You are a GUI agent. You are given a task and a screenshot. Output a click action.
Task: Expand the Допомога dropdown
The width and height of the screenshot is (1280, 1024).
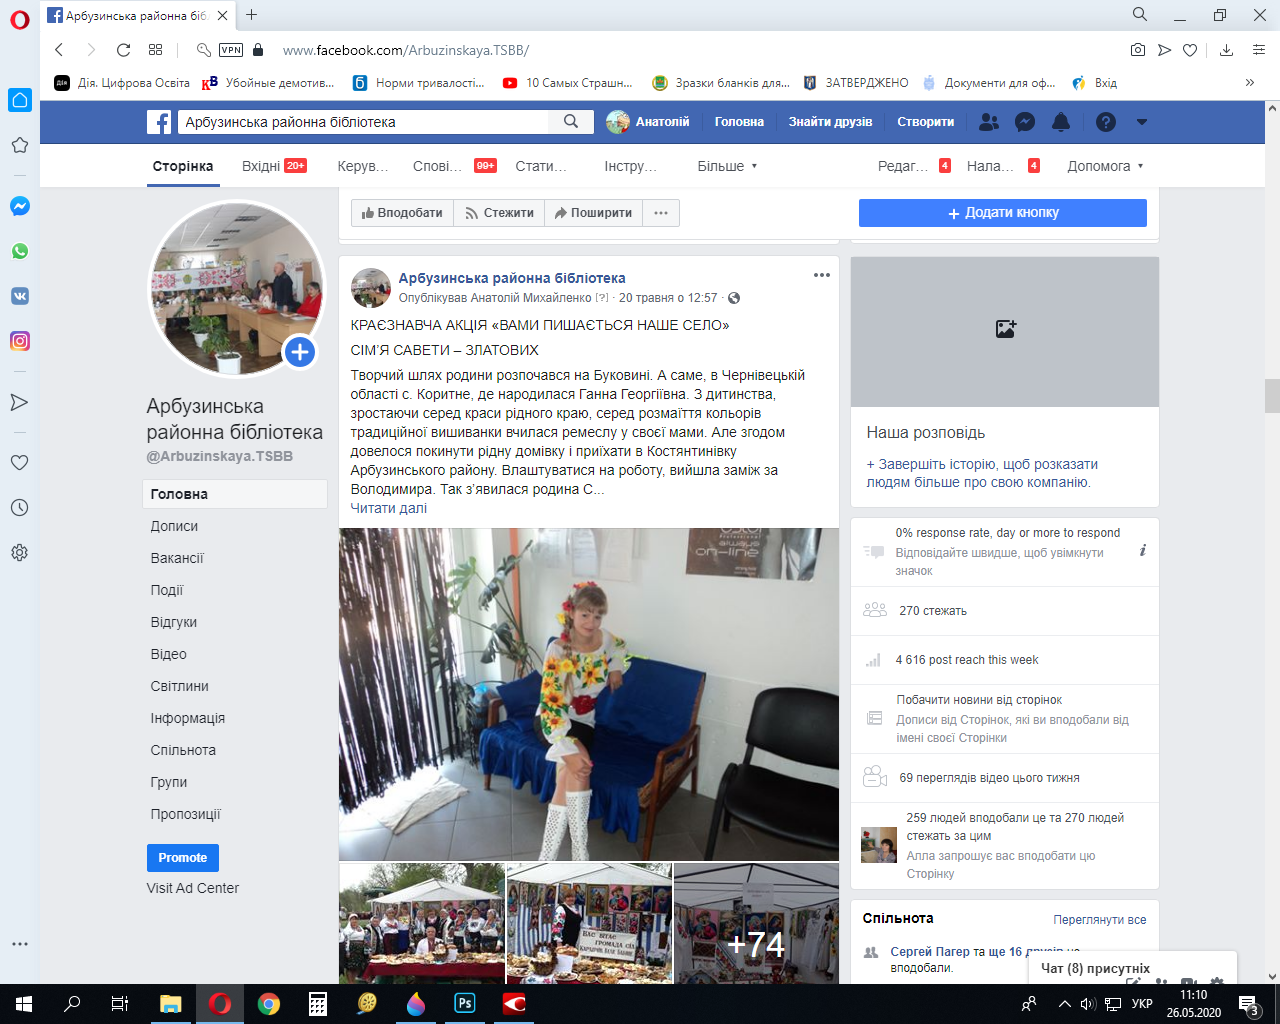pos(1105,166)
